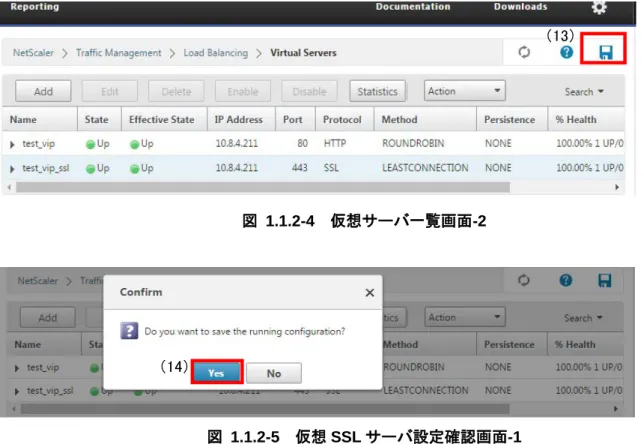Open the Search dropdown in upper toolbar
644x444 pixels.
point(584,92)
